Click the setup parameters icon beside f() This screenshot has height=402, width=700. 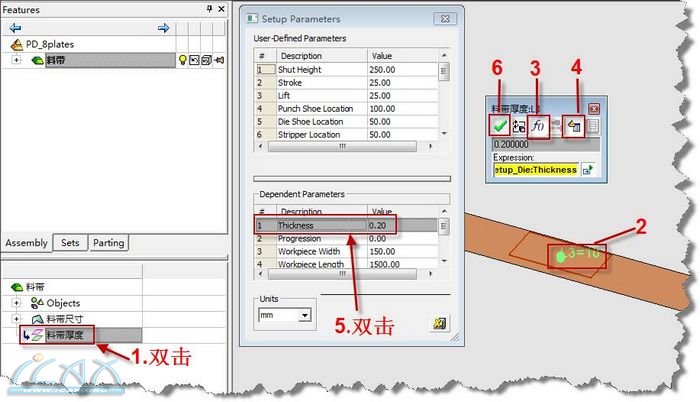pos(574,126)
